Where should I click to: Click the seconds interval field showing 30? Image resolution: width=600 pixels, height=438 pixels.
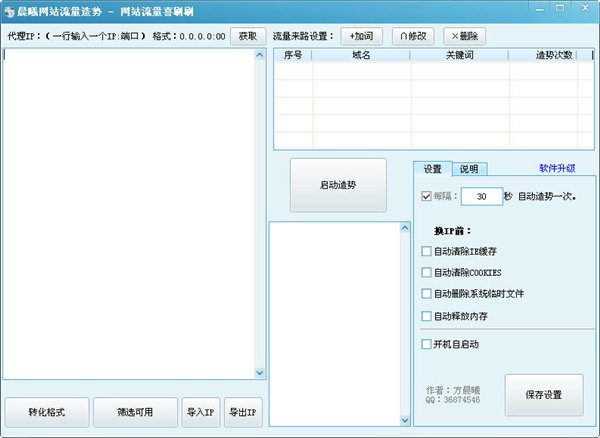(482, 196)
